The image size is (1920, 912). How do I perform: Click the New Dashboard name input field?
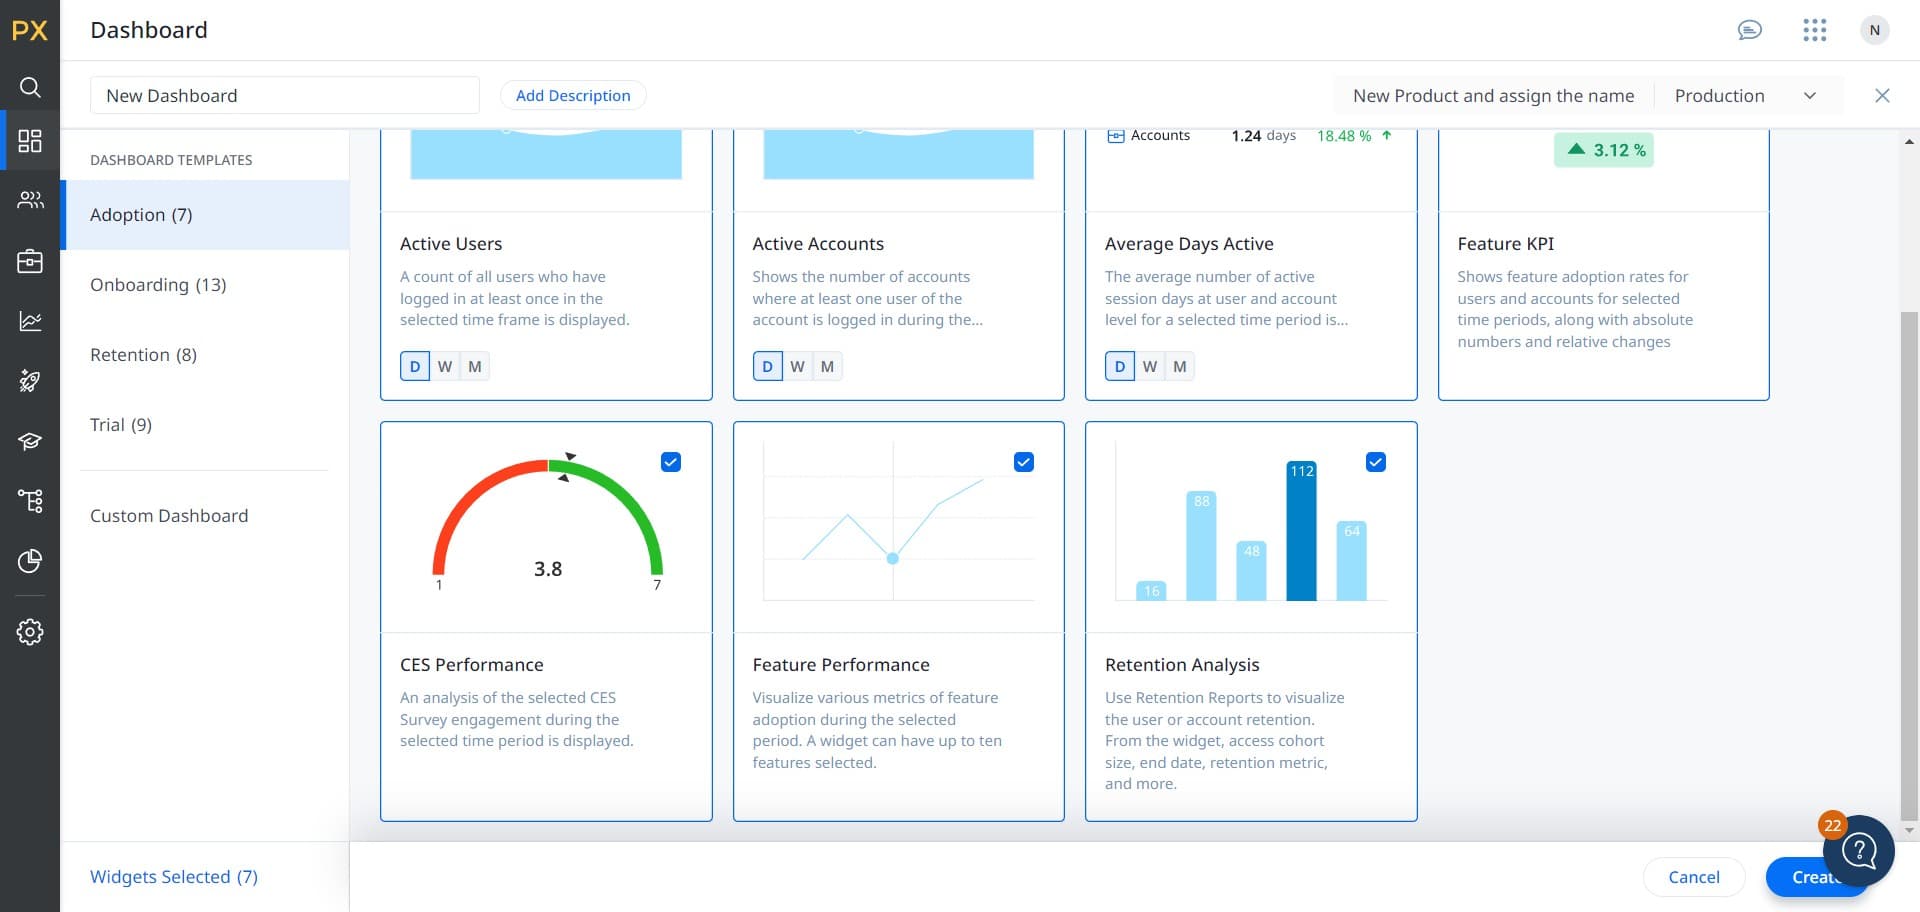[285, 95]
